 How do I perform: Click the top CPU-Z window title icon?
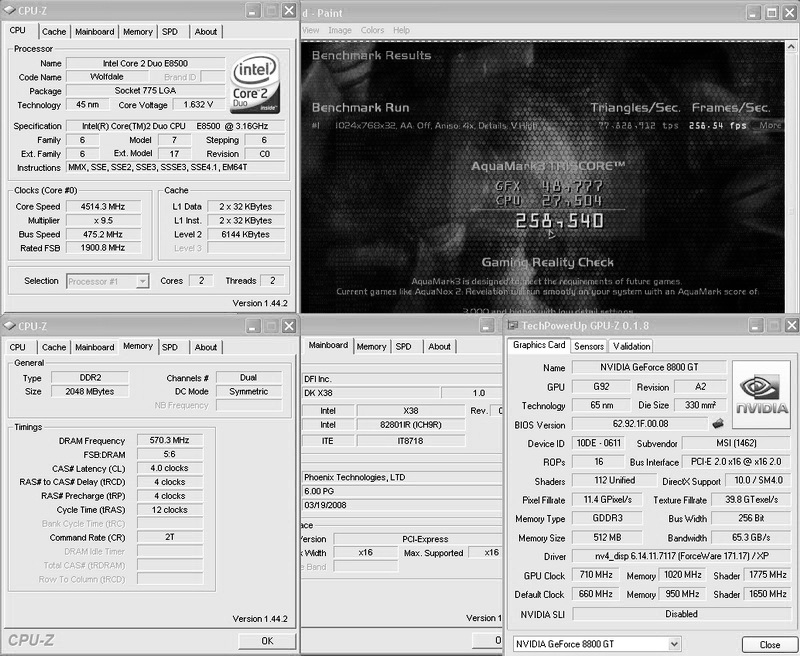(9, 10)
